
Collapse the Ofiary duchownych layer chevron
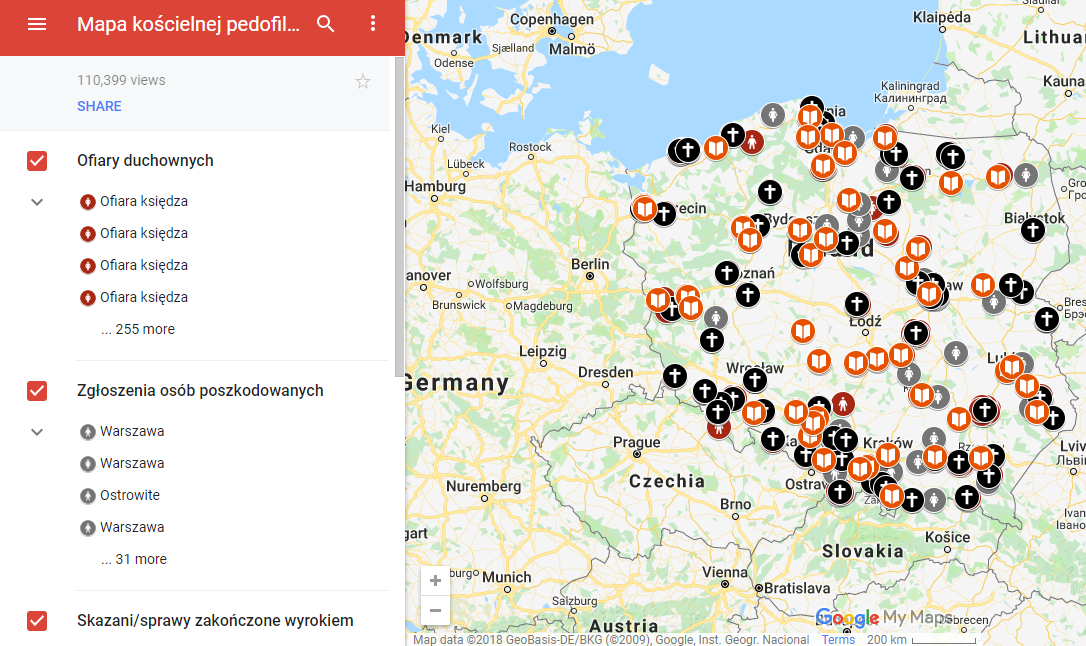coord(37,202)
